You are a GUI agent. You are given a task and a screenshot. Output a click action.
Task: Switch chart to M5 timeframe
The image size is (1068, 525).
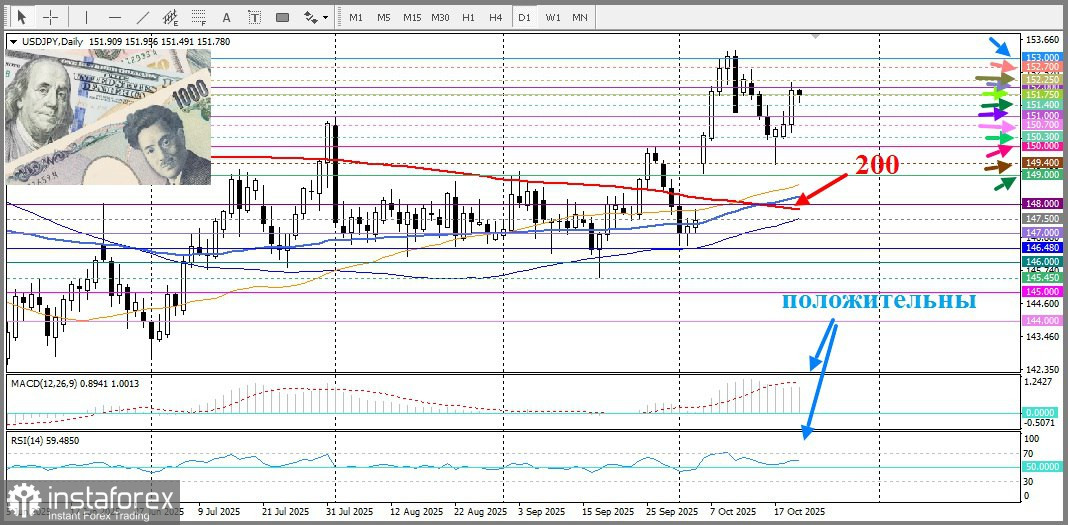click(383, 17)
